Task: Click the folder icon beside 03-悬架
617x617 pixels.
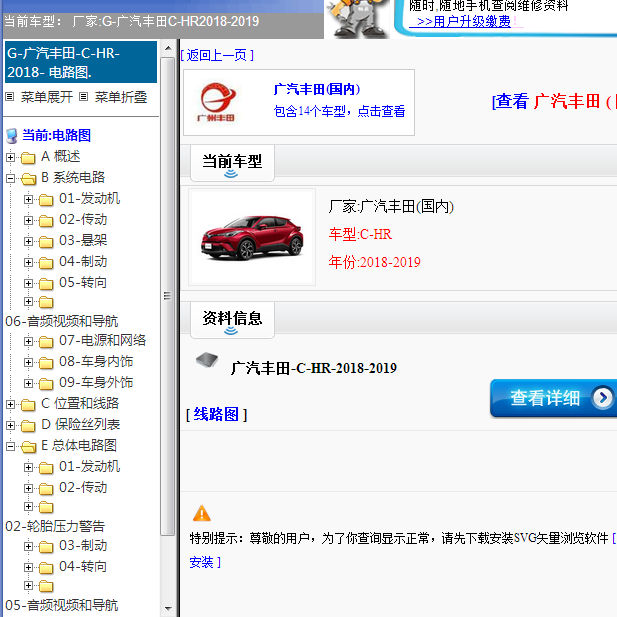Action: click(x=46, y=242)
